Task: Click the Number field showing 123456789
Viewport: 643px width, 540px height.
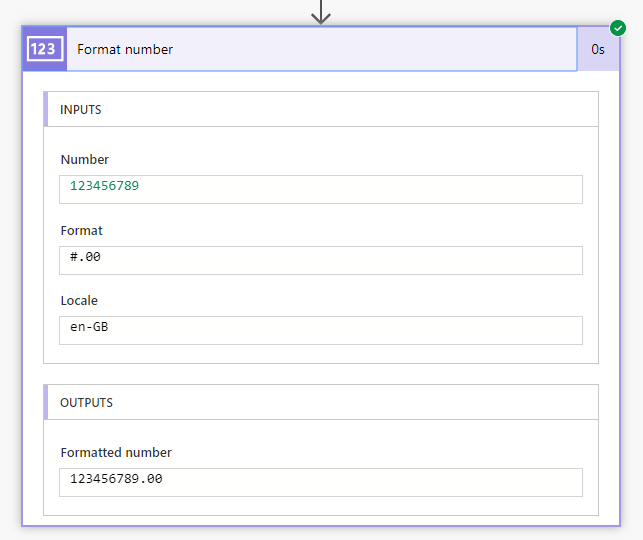Action: point(321,189)
